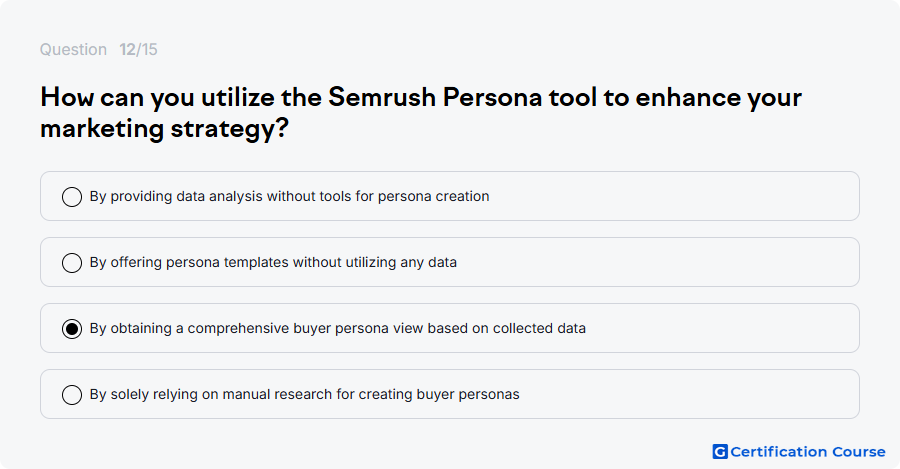Pick answer text 'By obtaining a comprehensive buyer persona view'

point(338,328)
